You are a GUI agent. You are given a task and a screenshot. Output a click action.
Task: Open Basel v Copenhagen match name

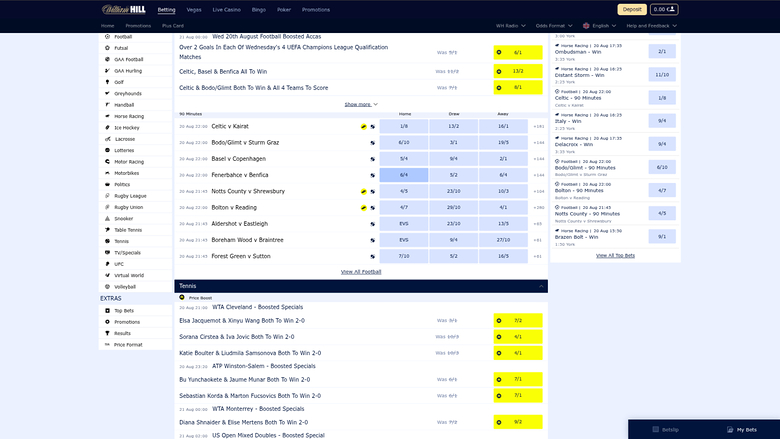point(239,159)
